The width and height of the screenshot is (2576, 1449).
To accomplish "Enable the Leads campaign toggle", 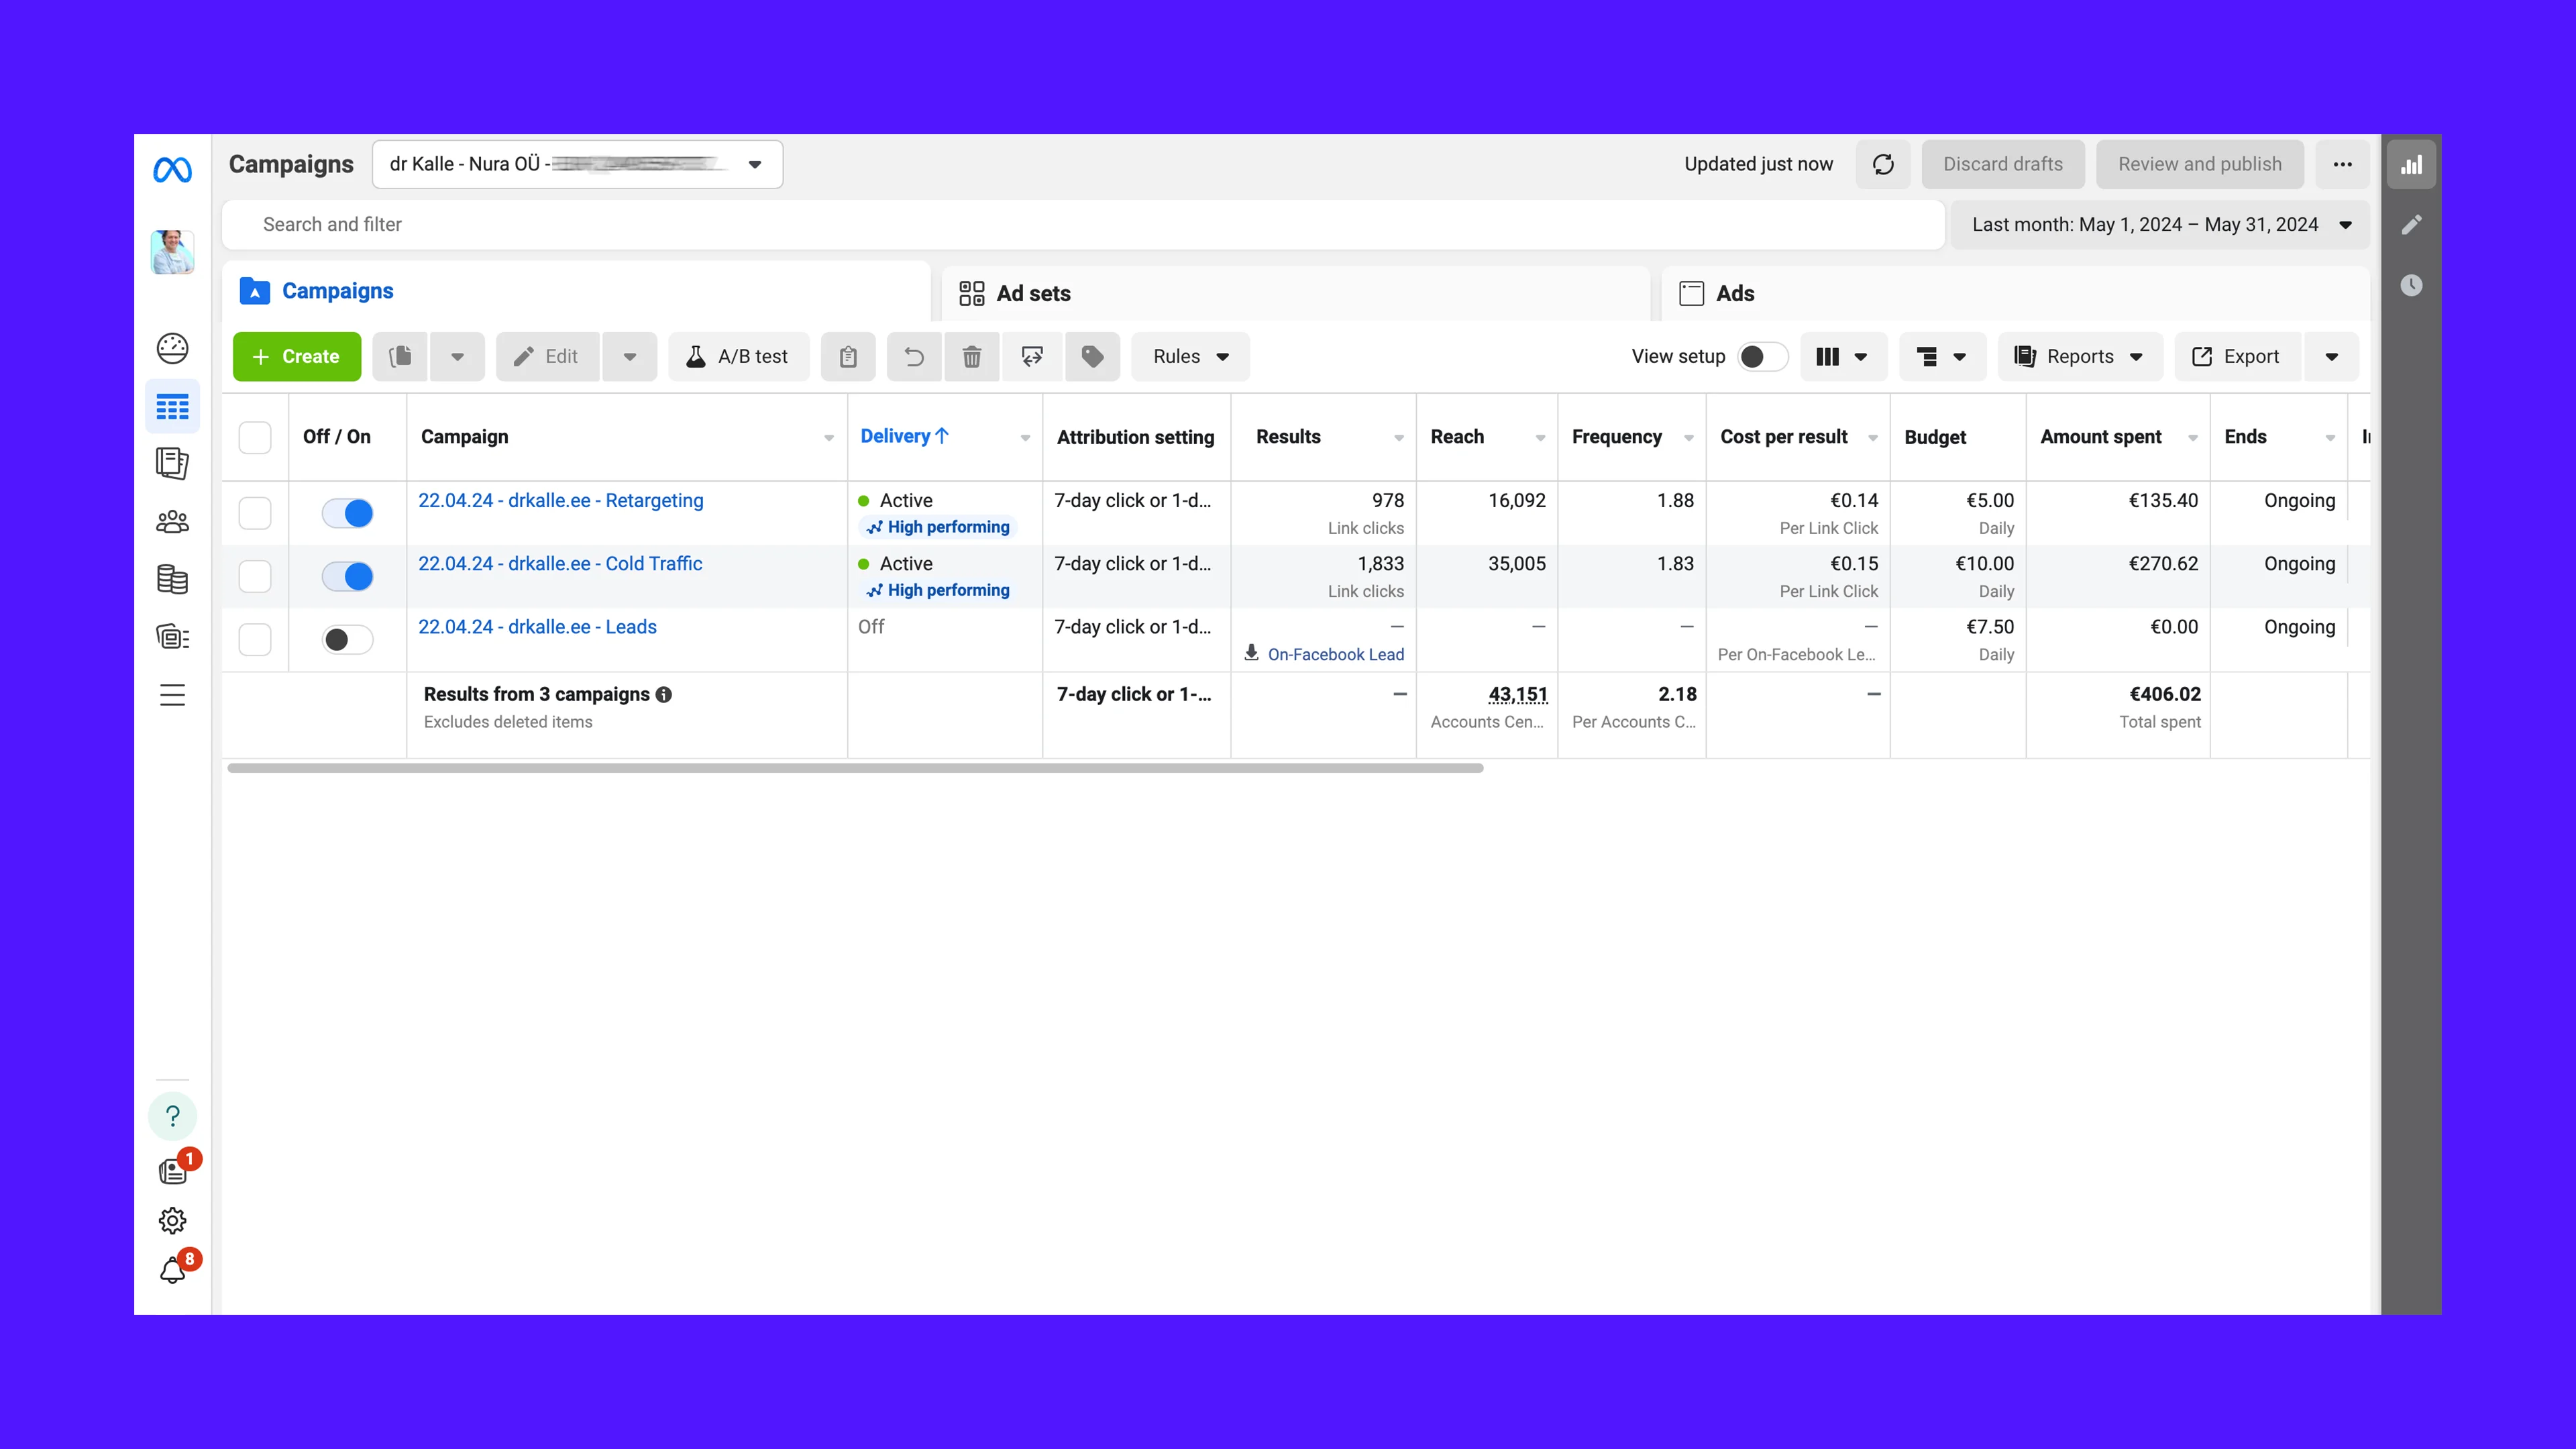I will (x=347, y=640).
